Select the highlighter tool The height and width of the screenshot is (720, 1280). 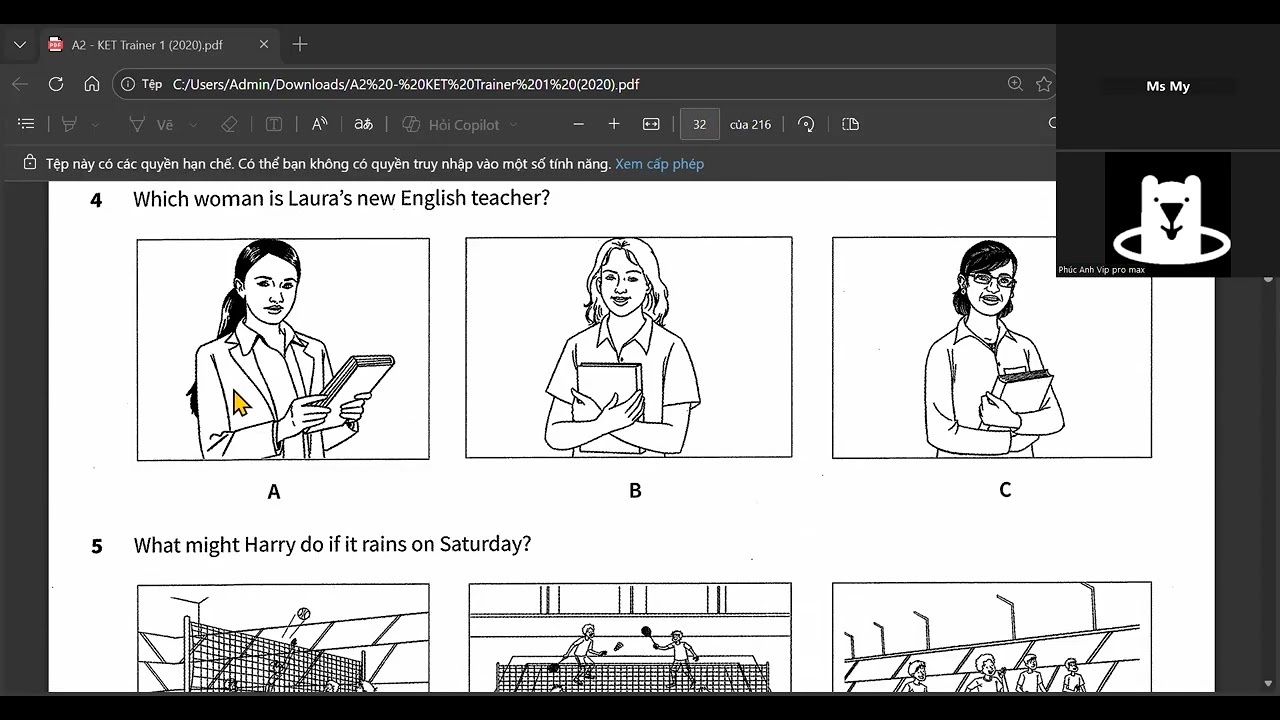(x=69, y=124)
